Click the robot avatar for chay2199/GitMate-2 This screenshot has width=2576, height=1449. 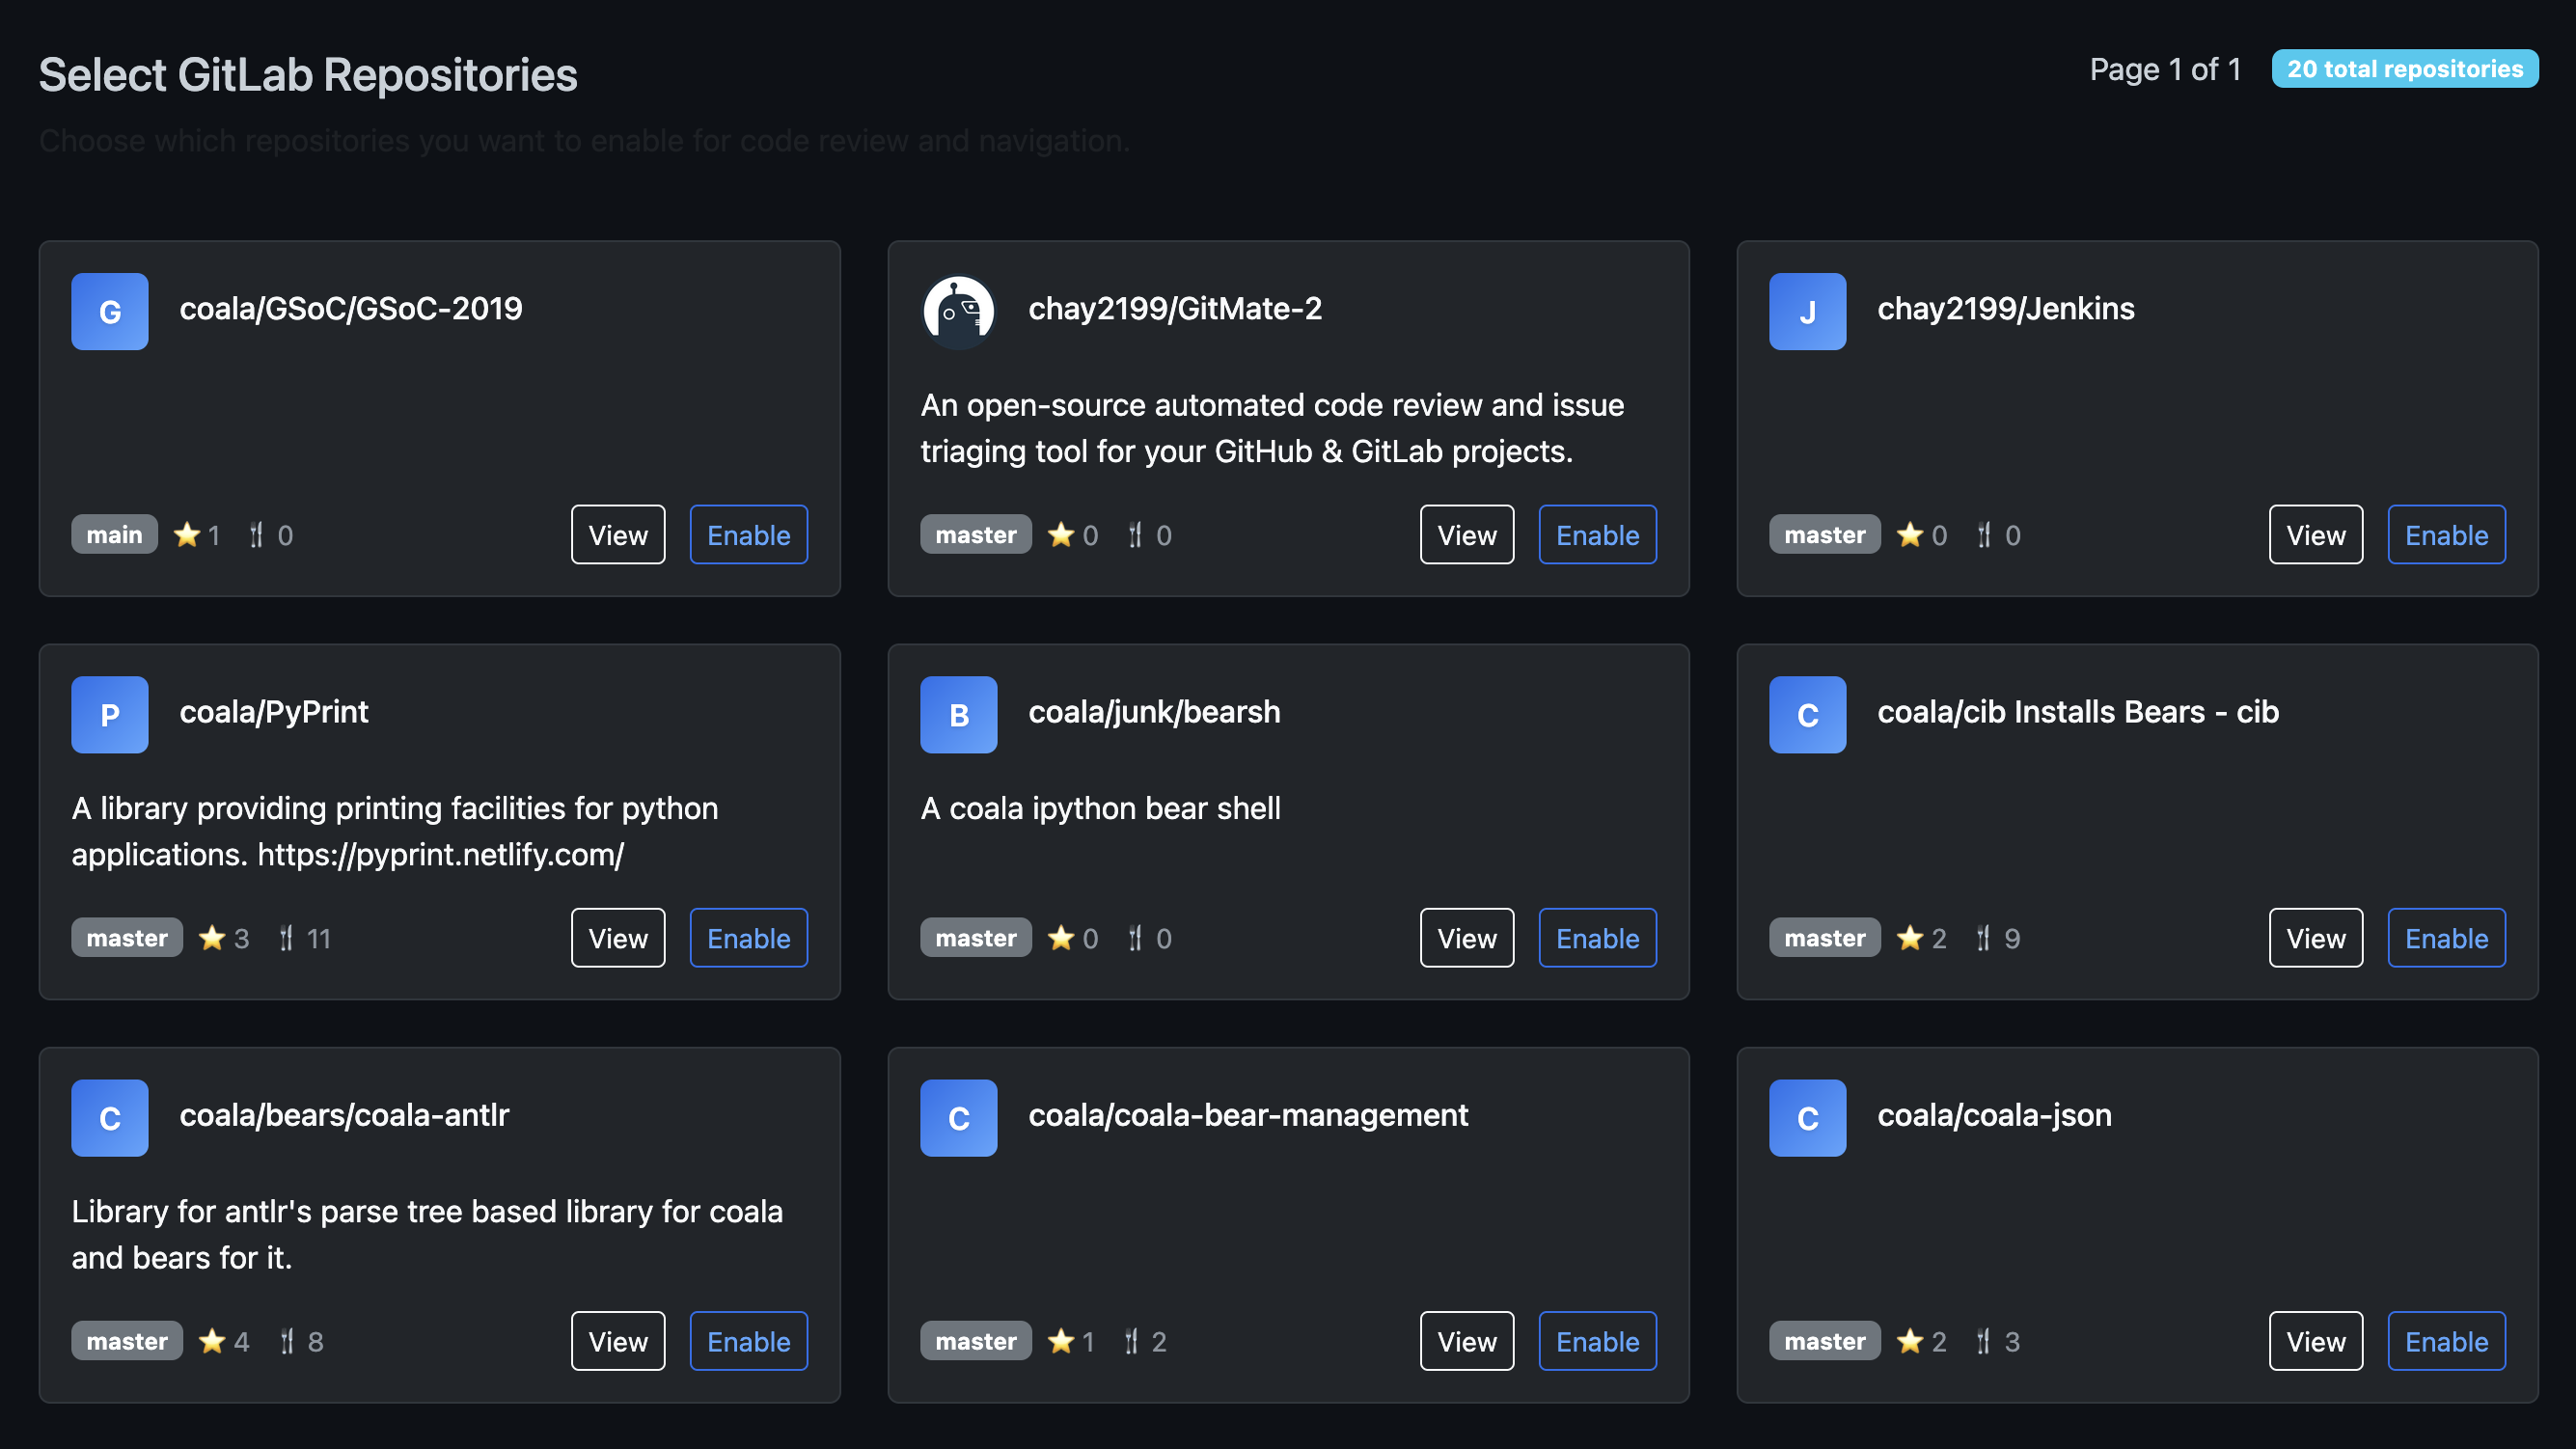click(x=958, y=311)
